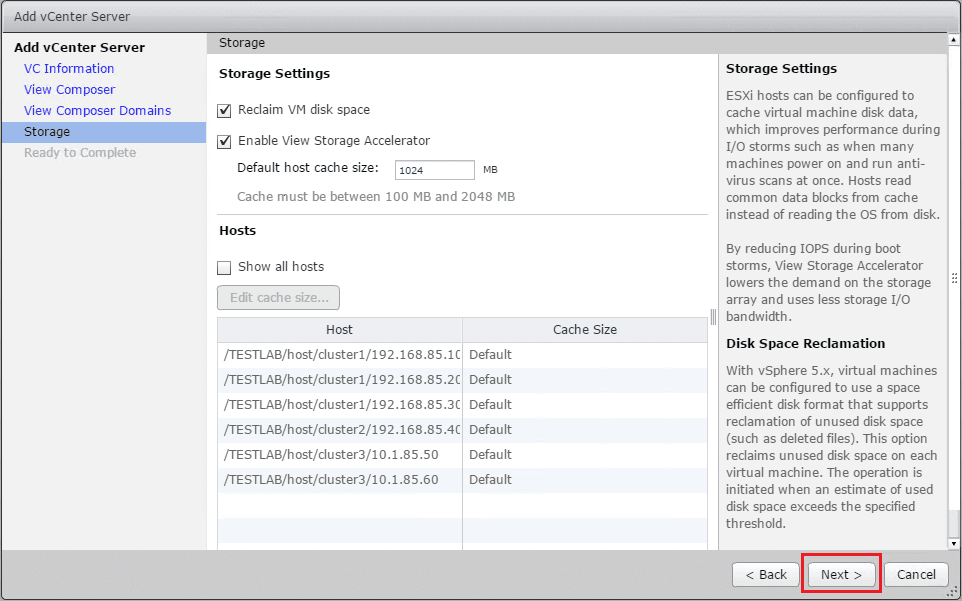The height and width of the screenshot is (601, 962).
Task: Select cluster3 host 10.1.85.60 row
Action: [x=340, y=480]
